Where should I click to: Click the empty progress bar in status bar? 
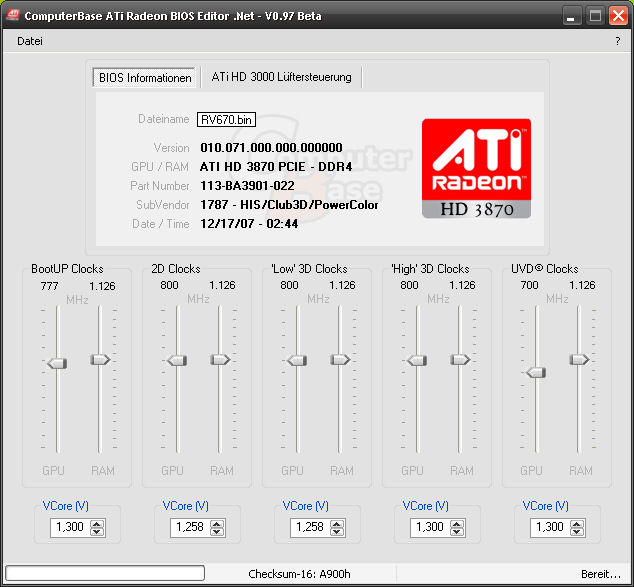tap(105, 573)
